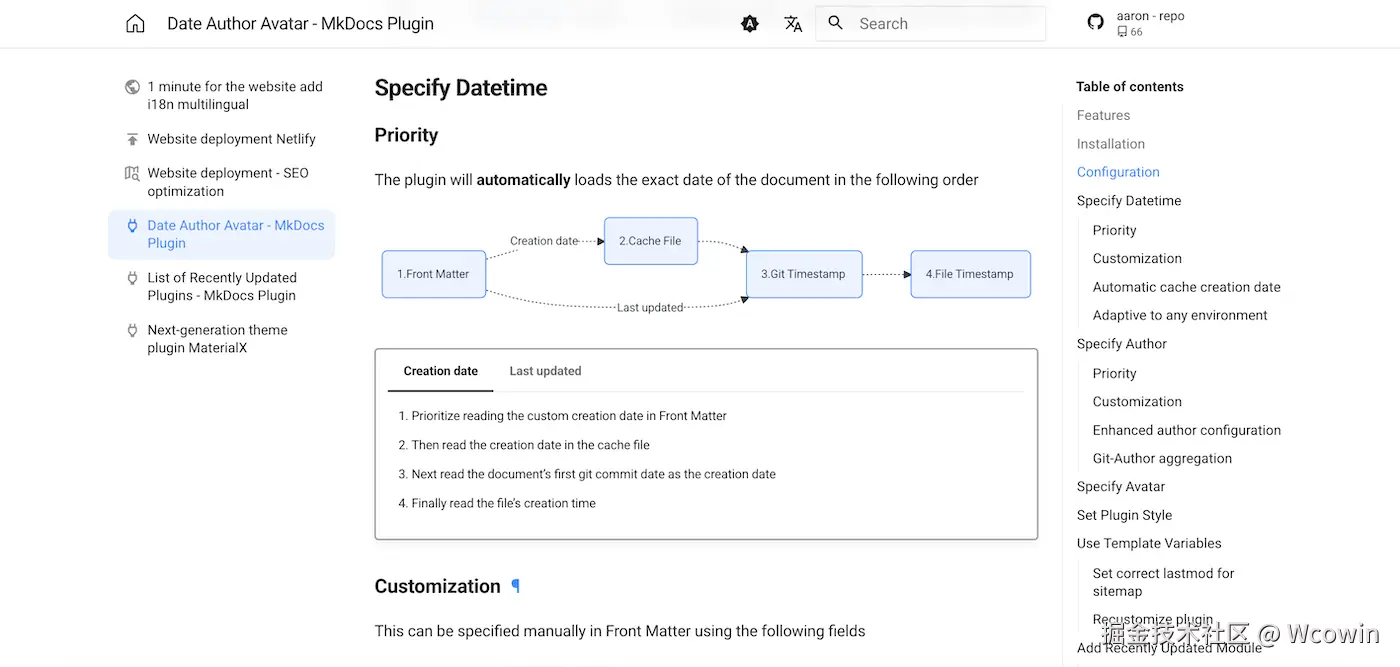Click the globe icon for i18n multilingual
Image resolution: width=1400 pixels, height=667 pixels.
coord(132,87)
